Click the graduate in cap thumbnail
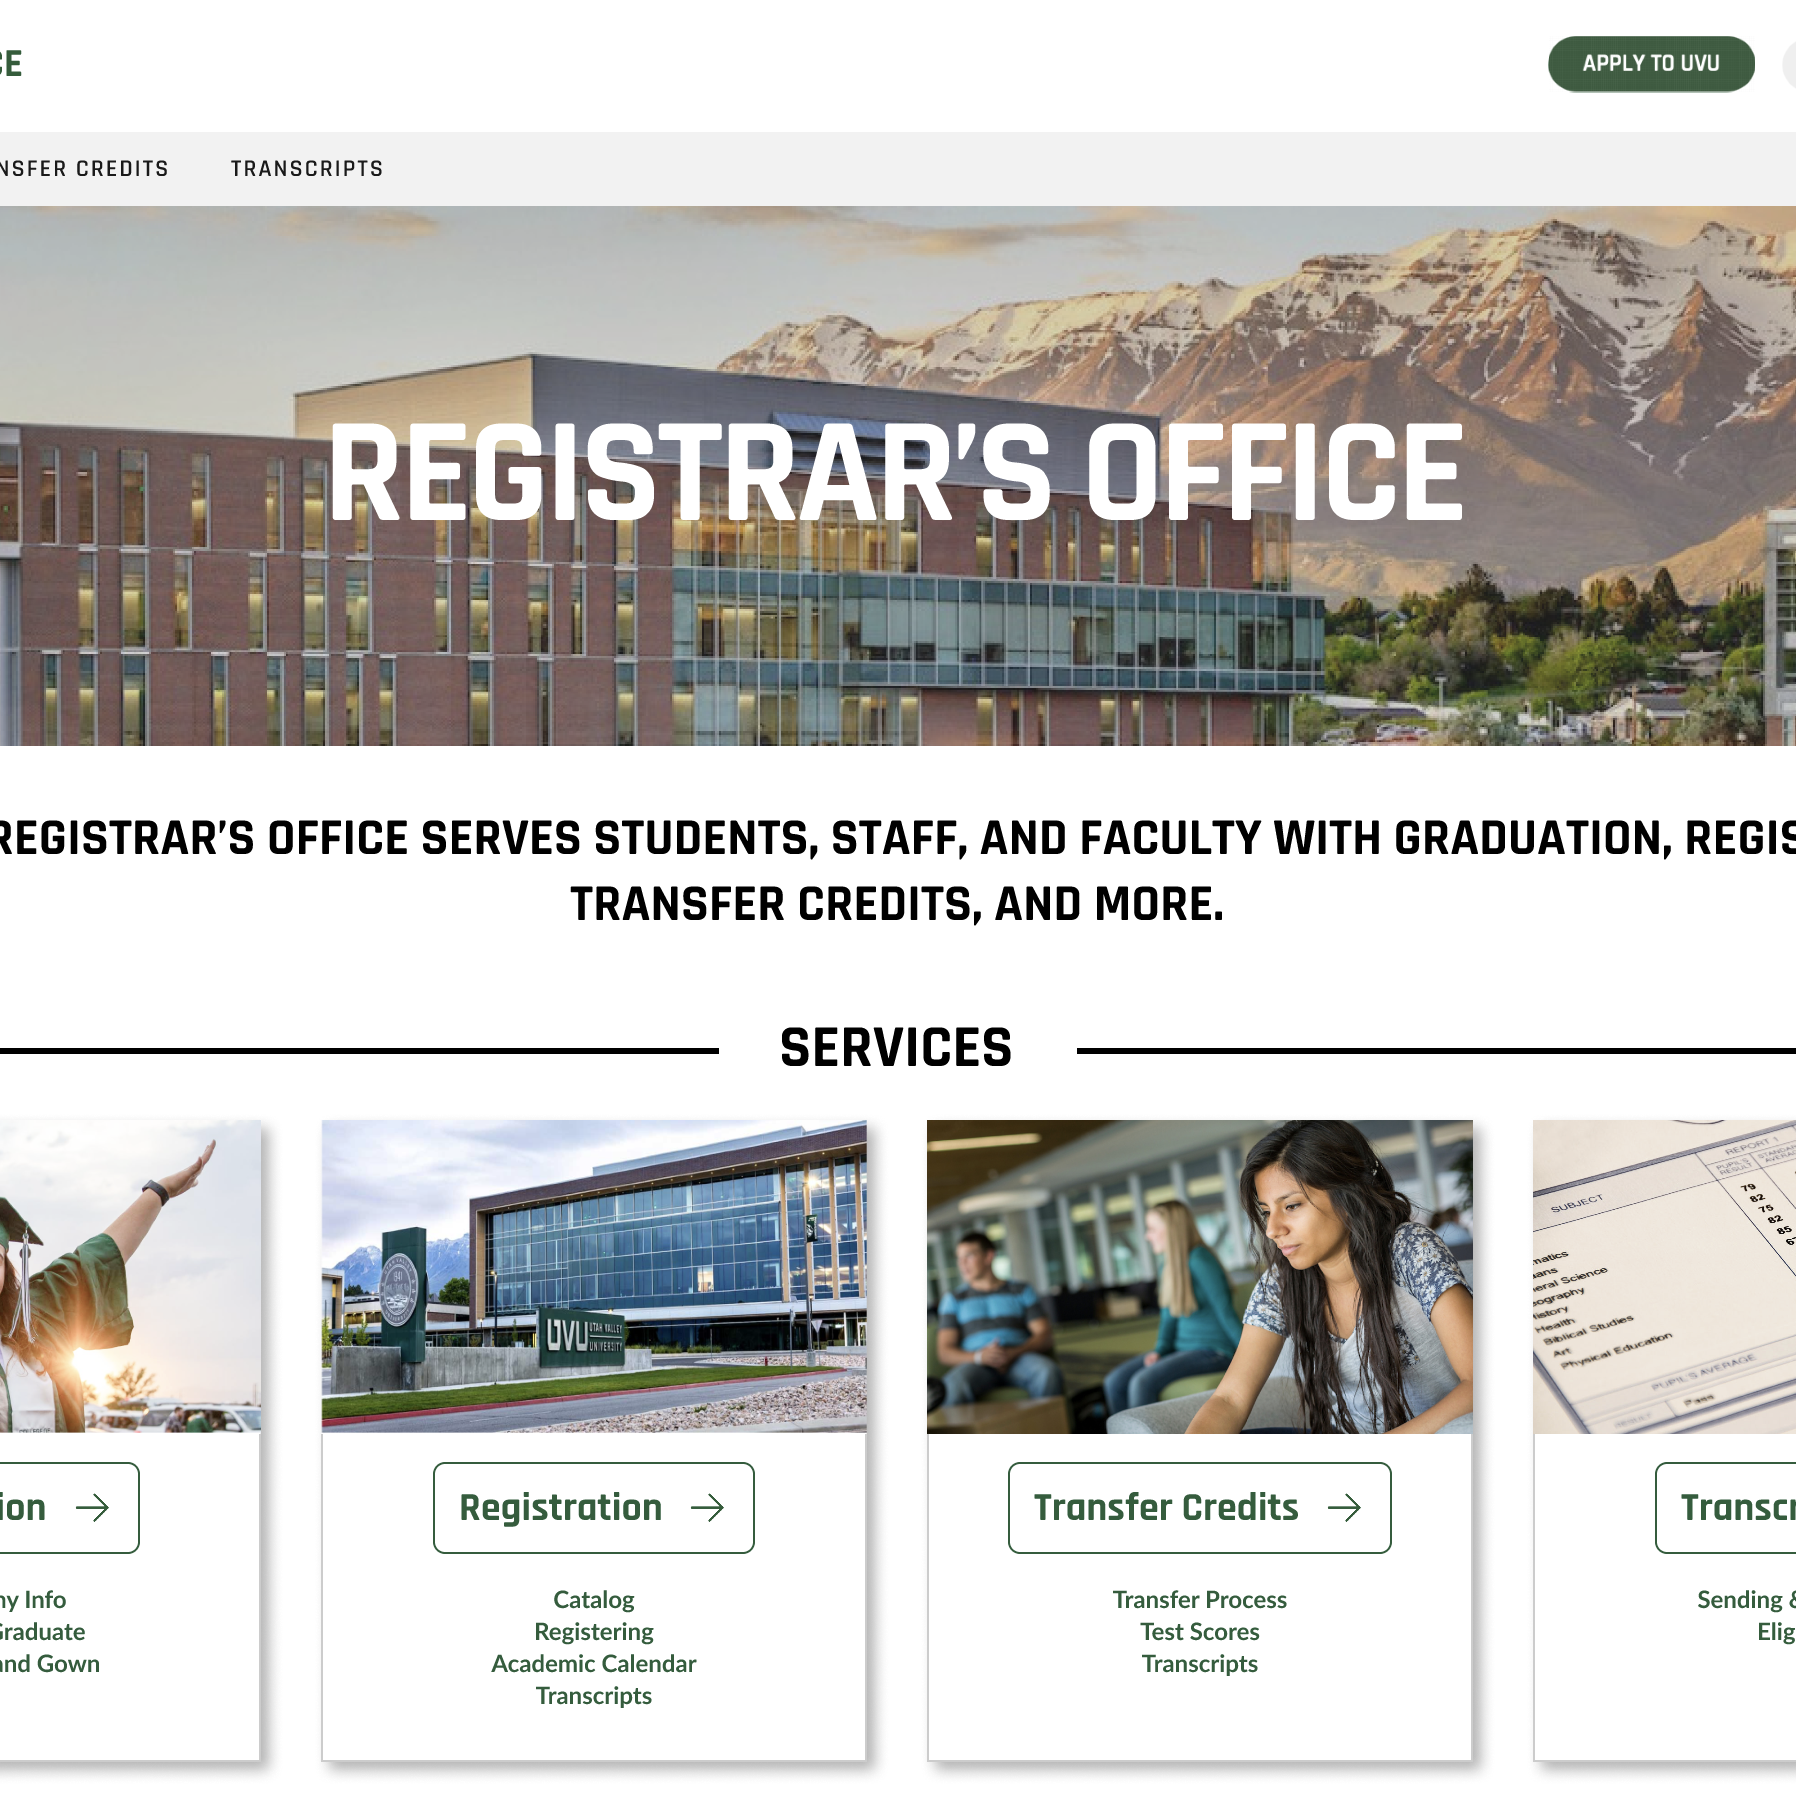Image resolution: width=1796 pixels, height=1796 pixels. pyautogui.click(x=130, y=1276)
